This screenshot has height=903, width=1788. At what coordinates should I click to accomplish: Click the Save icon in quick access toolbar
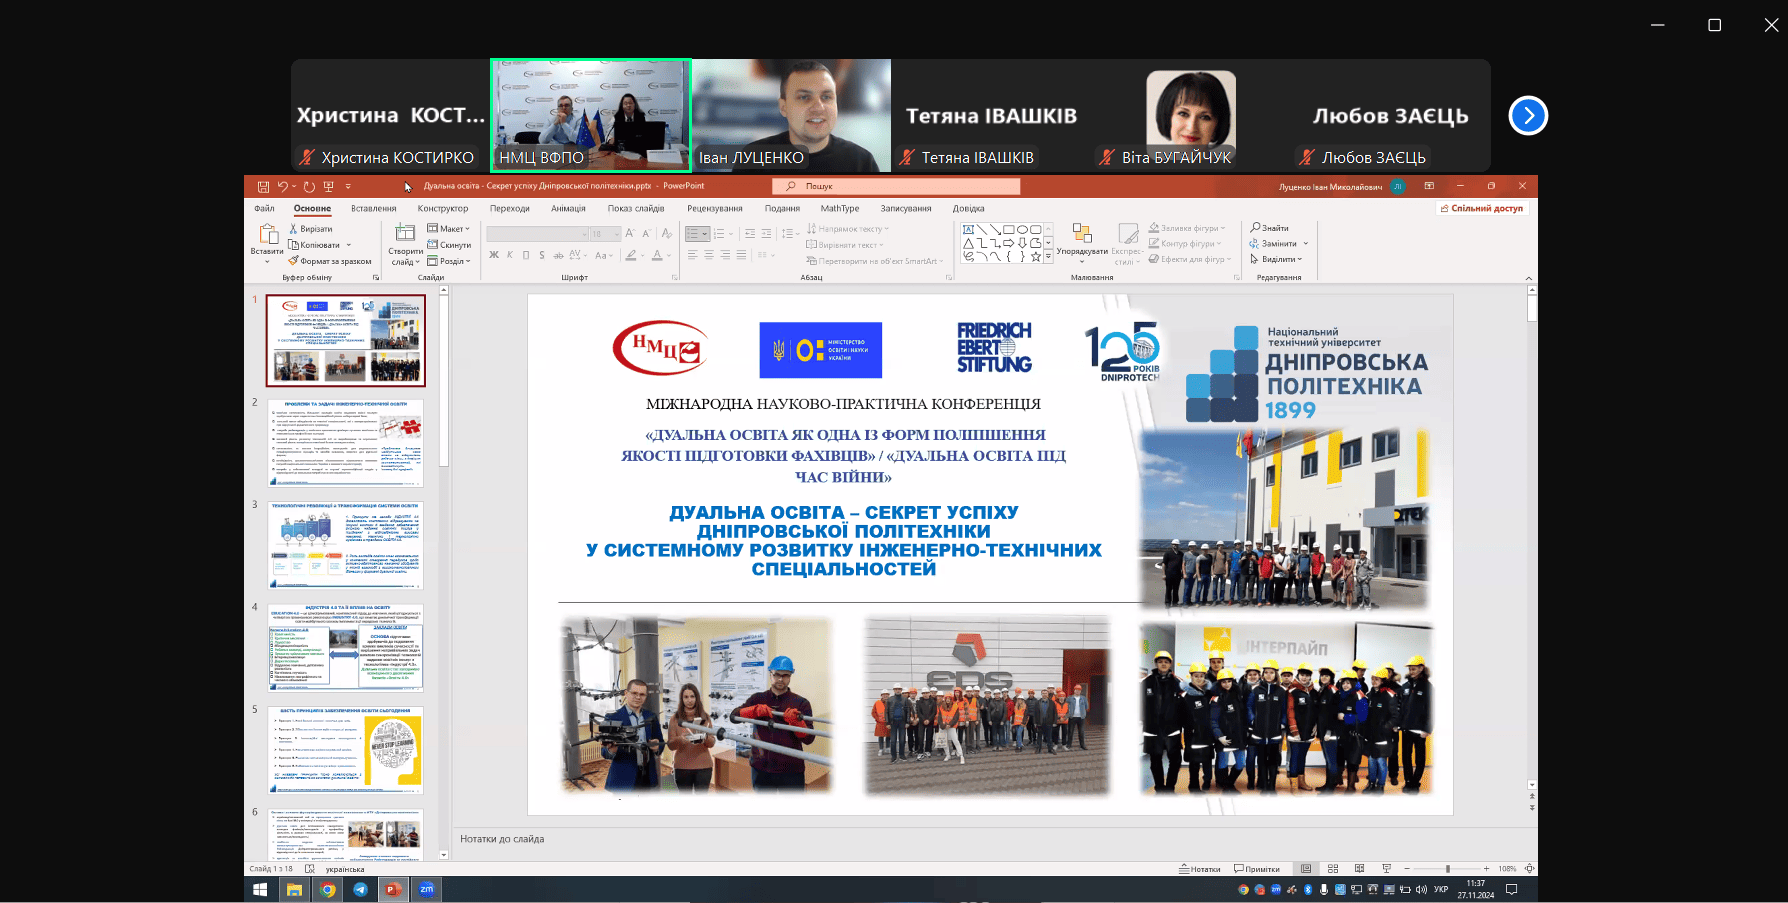[x=263, y=187]
